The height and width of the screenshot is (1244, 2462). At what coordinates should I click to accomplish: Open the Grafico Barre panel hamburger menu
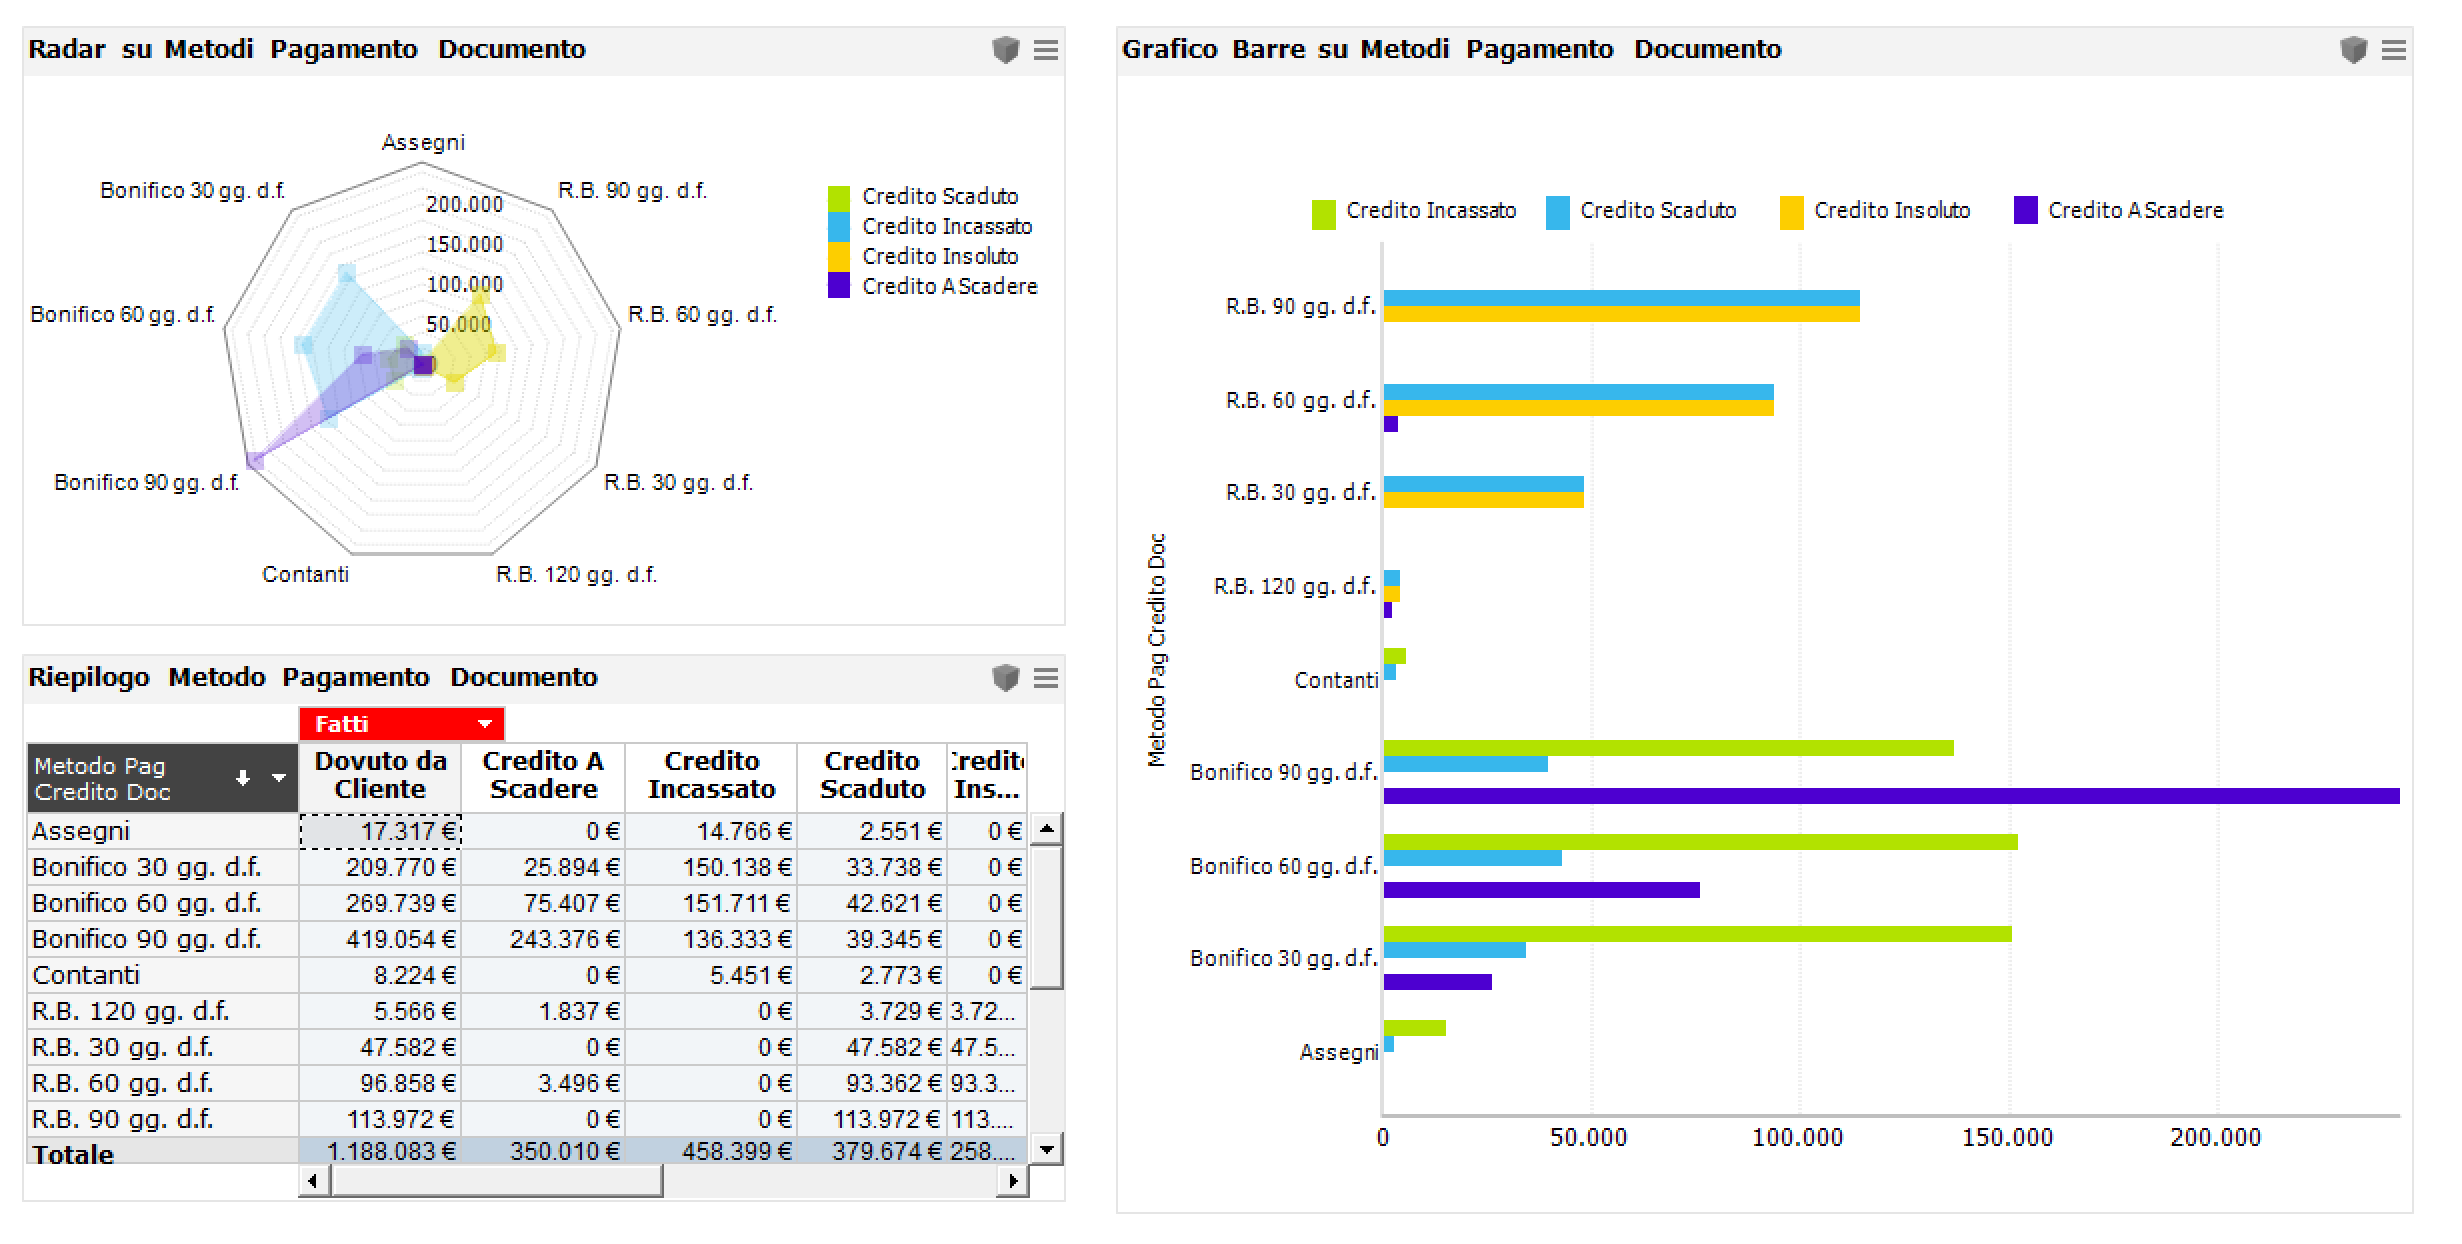2394,50
